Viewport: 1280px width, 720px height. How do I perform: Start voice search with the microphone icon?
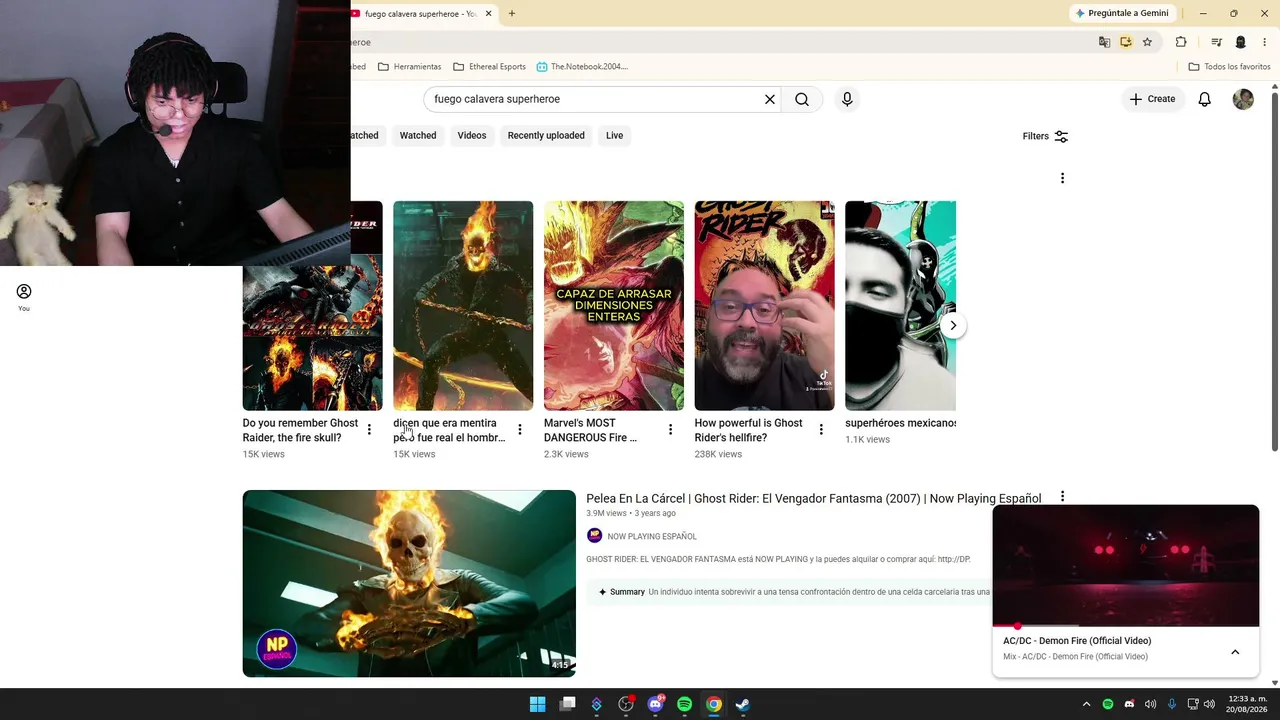click(x=847, y=99)
